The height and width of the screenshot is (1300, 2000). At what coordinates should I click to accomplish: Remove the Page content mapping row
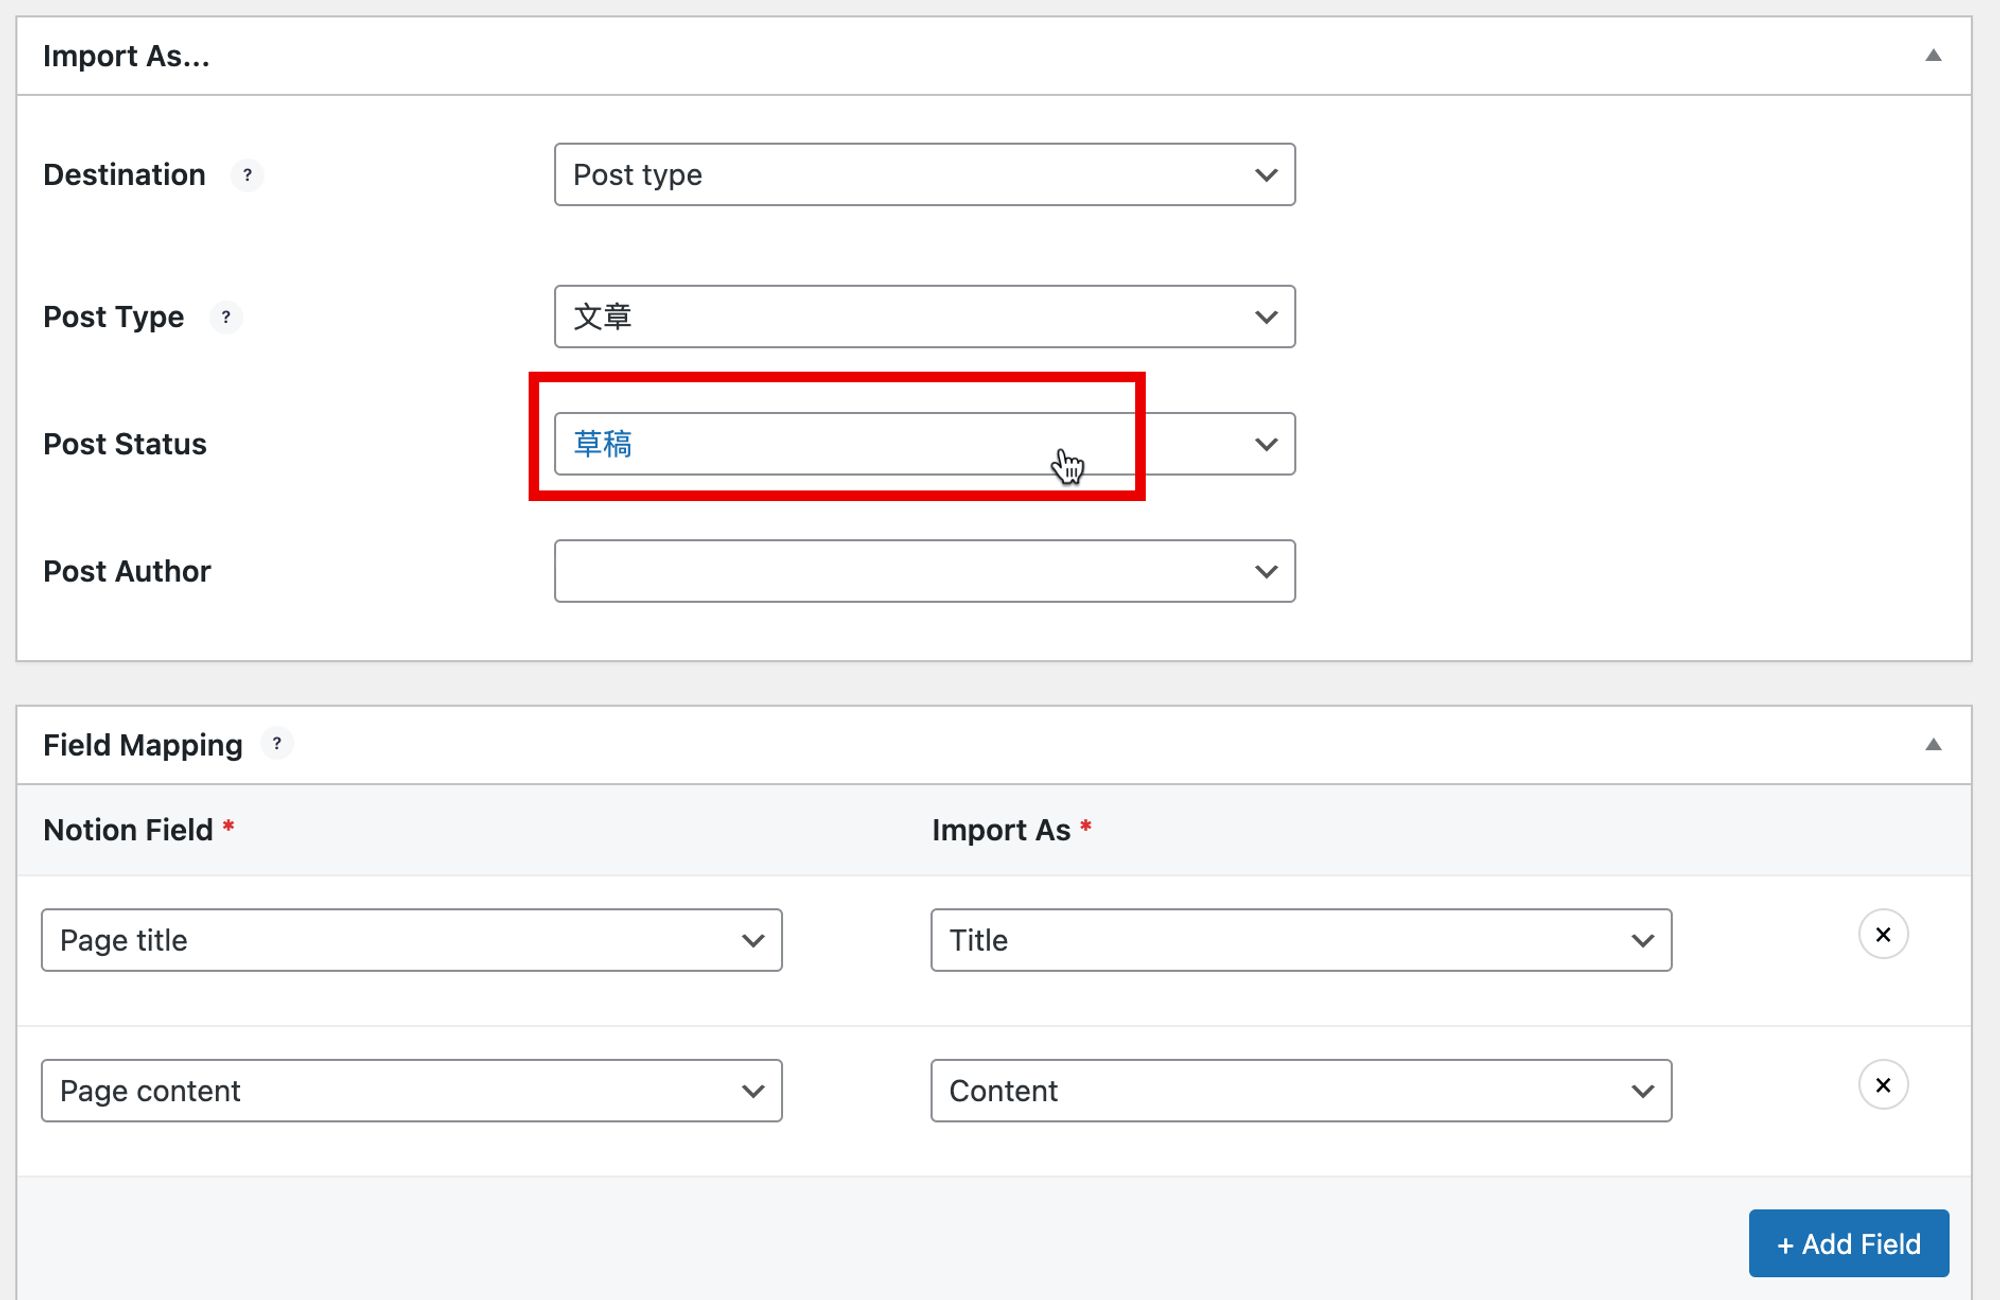point(1883,1085)
